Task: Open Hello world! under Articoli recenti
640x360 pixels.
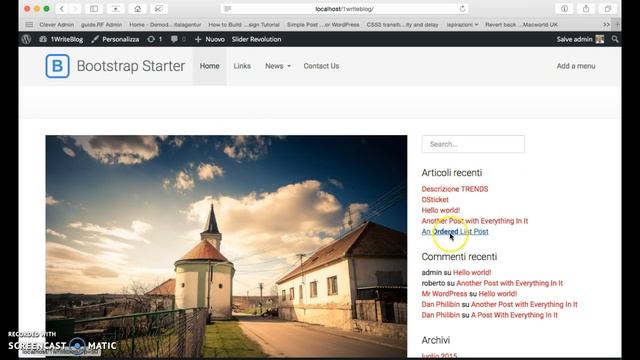Action: pyautogui.click(x=440, y=210)
